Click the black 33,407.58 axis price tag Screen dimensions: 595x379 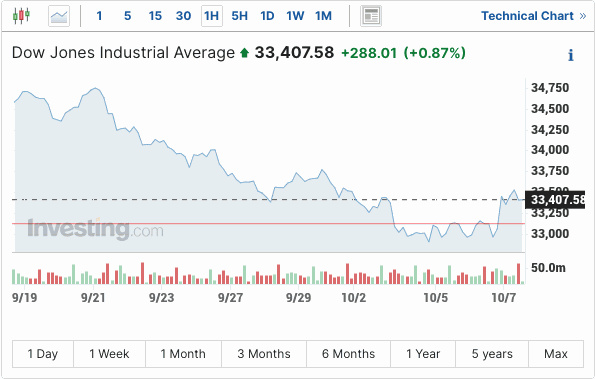pyautogui.click(x=555, y=200)
